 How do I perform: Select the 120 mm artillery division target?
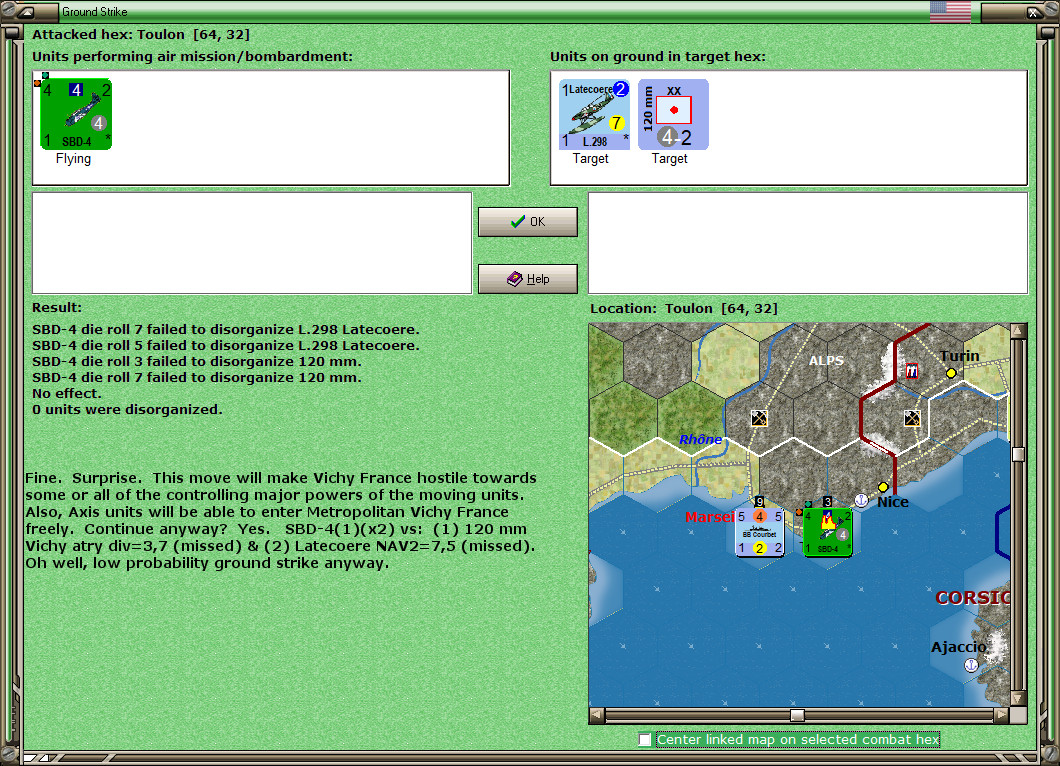tap(673, 114)
